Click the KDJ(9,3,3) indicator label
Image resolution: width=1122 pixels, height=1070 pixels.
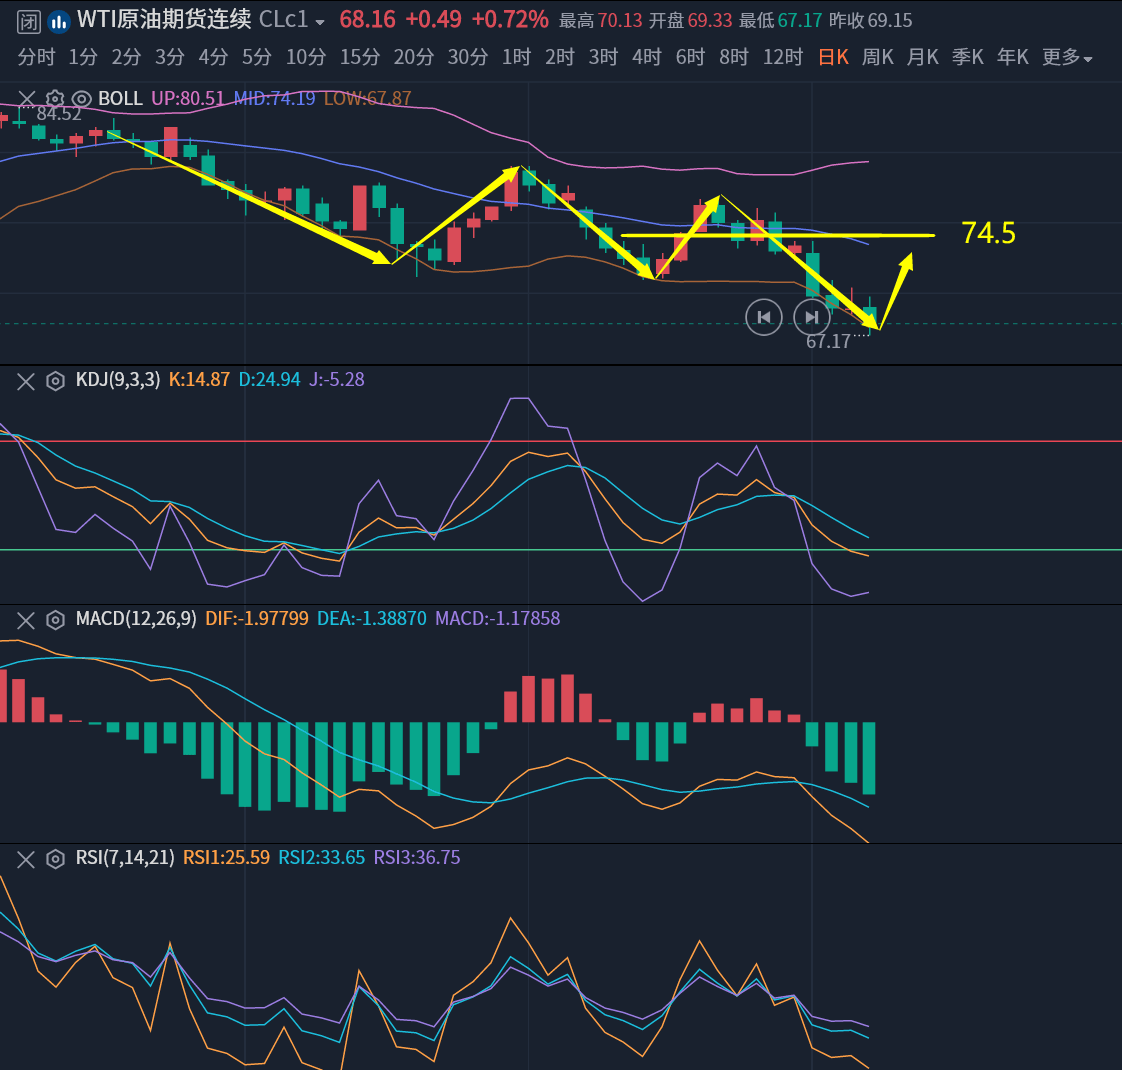(118, 379)
